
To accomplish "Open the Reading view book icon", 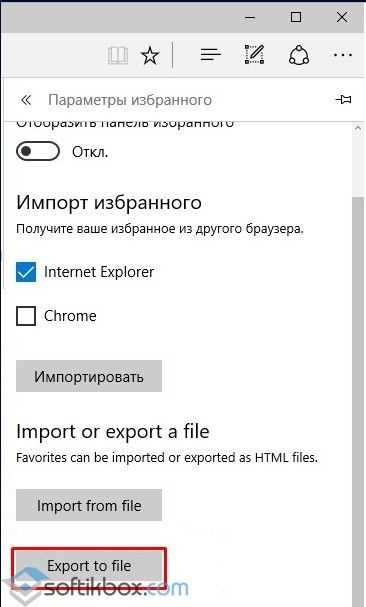I will (x=118, y=55).
